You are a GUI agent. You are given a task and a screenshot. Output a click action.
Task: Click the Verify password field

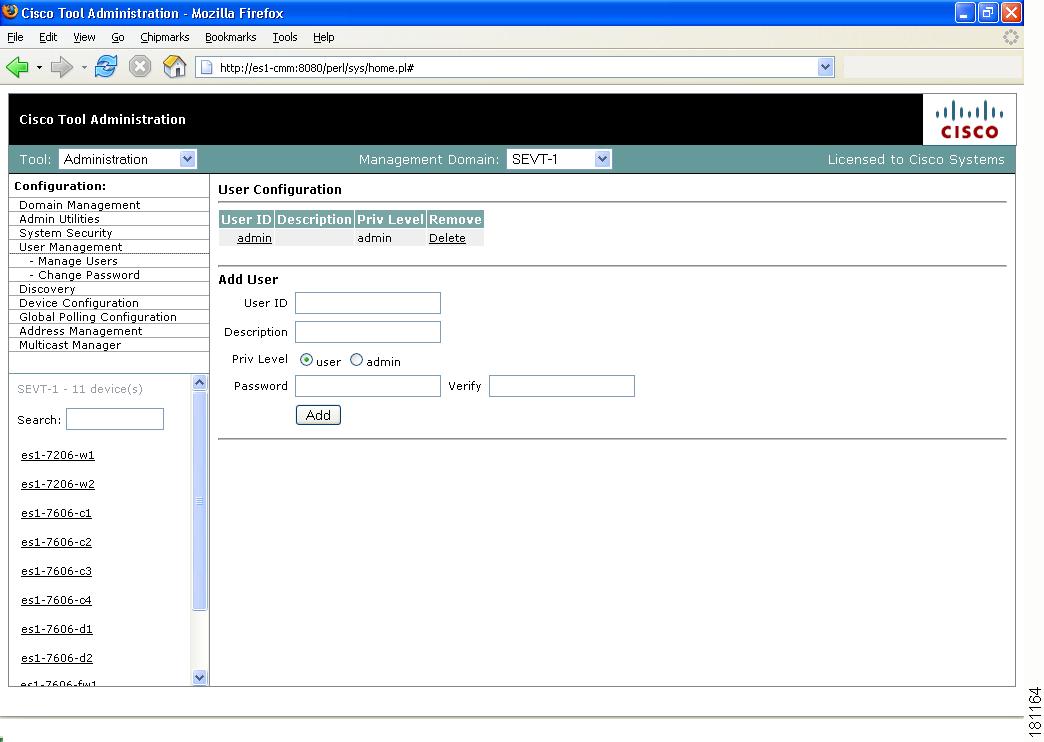click(562, 386)
